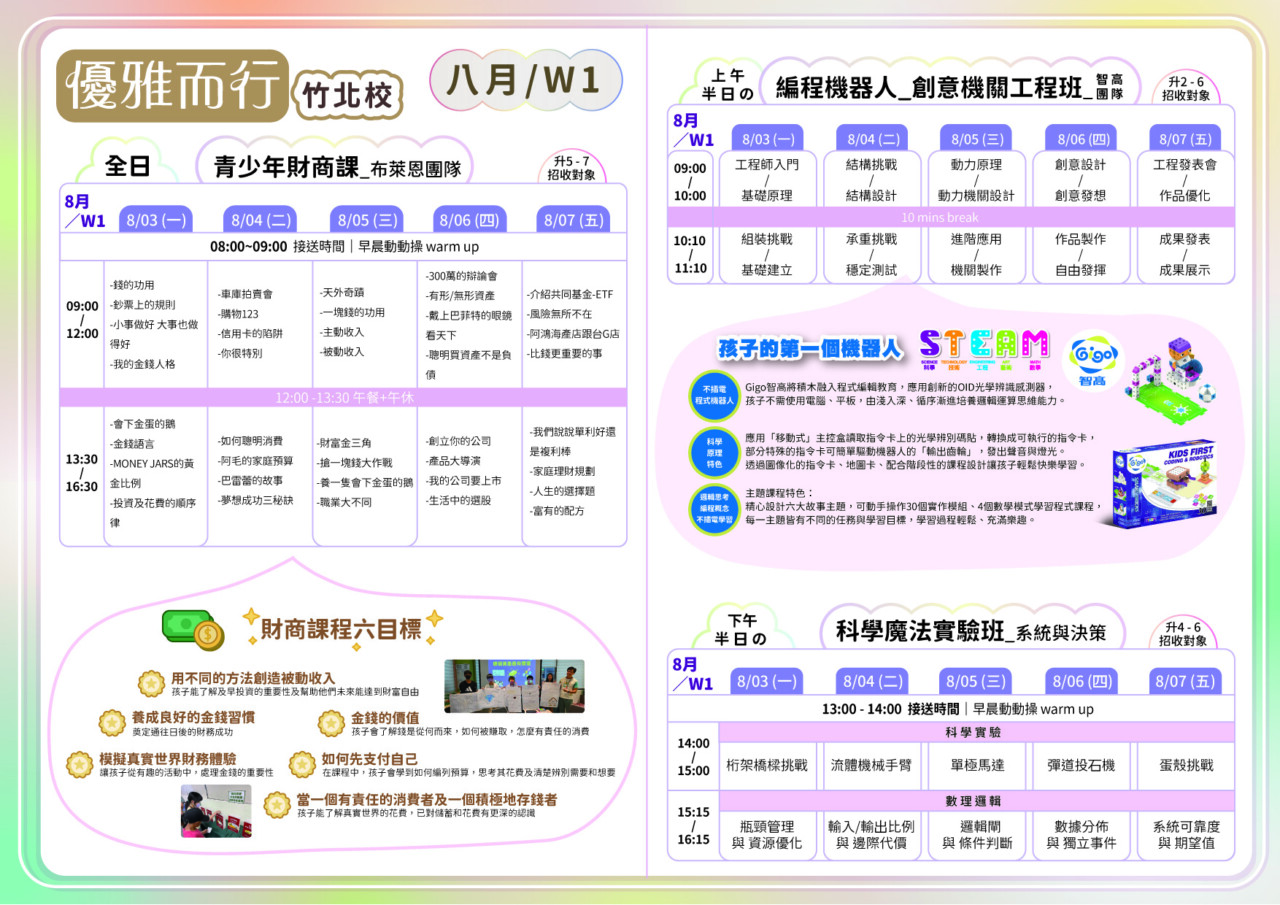Open the photo of students holding posters
1280x905 pixels.
click(514, 686)
